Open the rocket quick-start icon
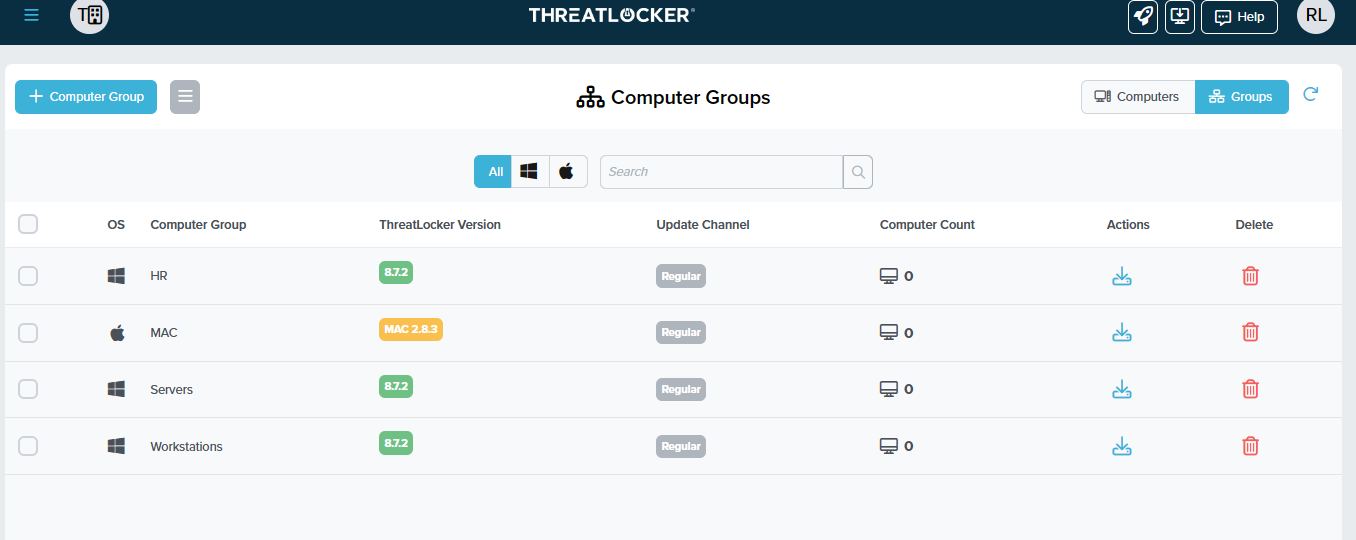1356x540 pixels. 1143,16
